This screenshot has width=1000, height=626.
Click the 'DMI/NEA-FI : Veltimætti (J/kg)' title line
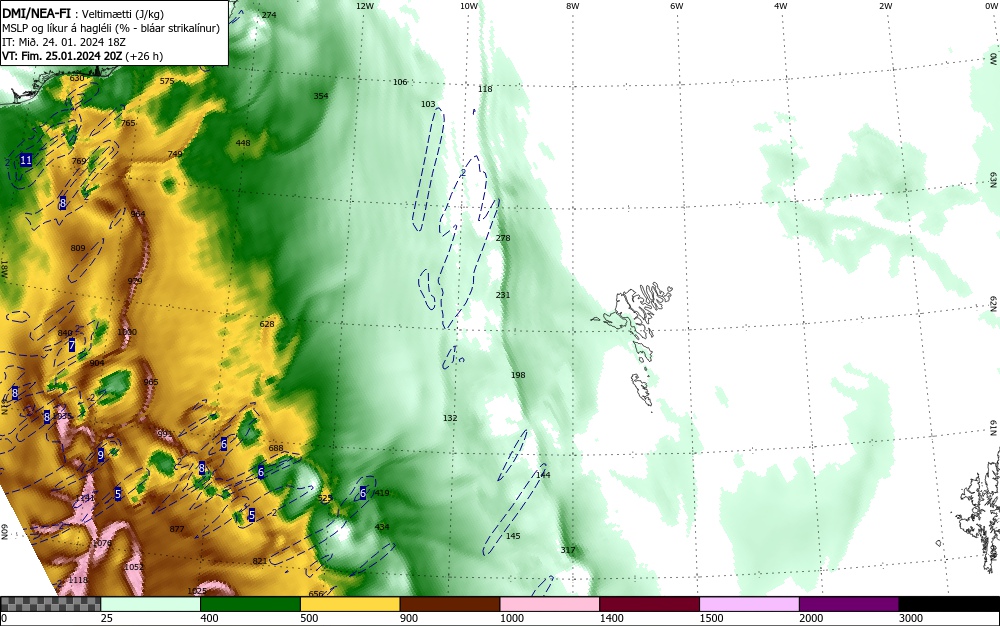coord(83,13)
